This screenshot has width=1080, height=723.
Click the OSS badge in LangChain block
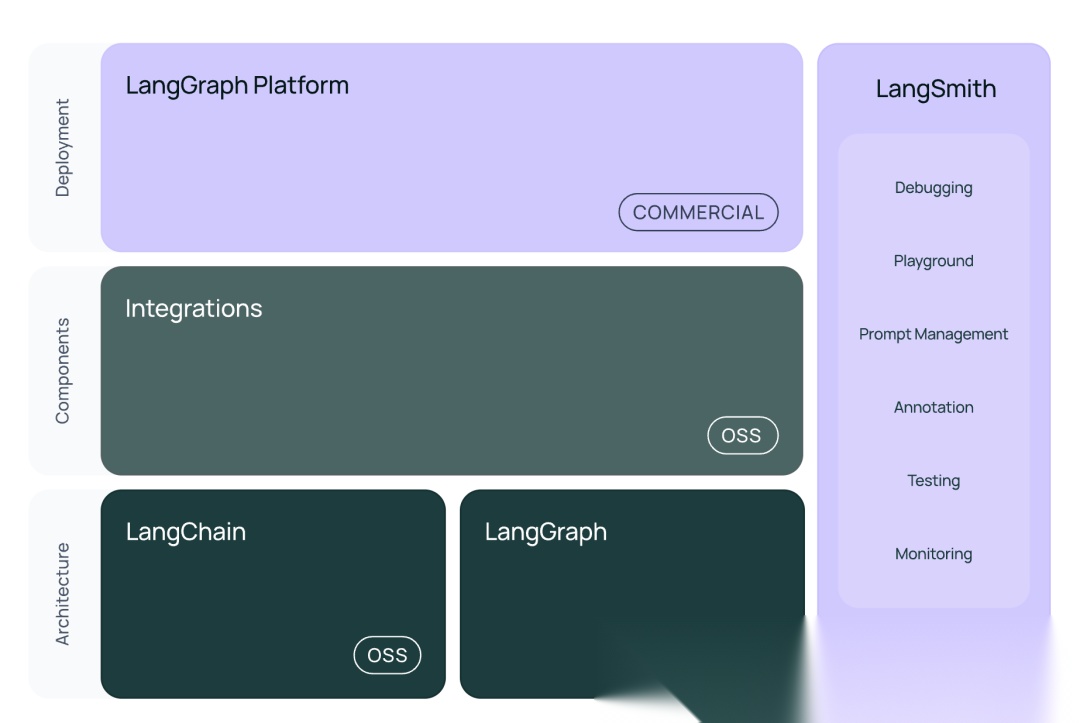(x=387, y=655)
